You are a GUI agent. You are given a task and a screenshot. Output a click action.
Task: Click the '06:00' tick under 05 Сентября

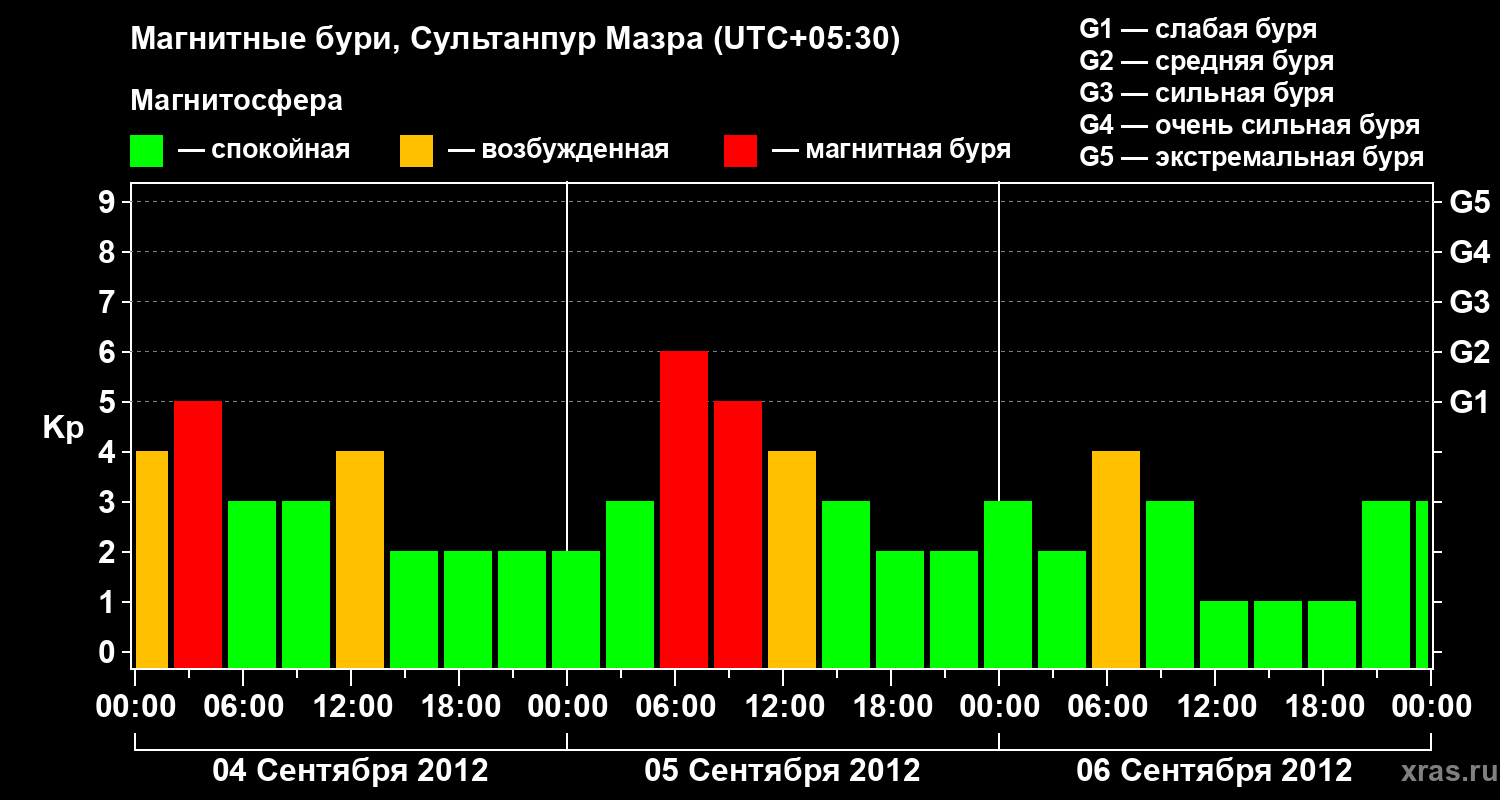(x=675, y=707)
